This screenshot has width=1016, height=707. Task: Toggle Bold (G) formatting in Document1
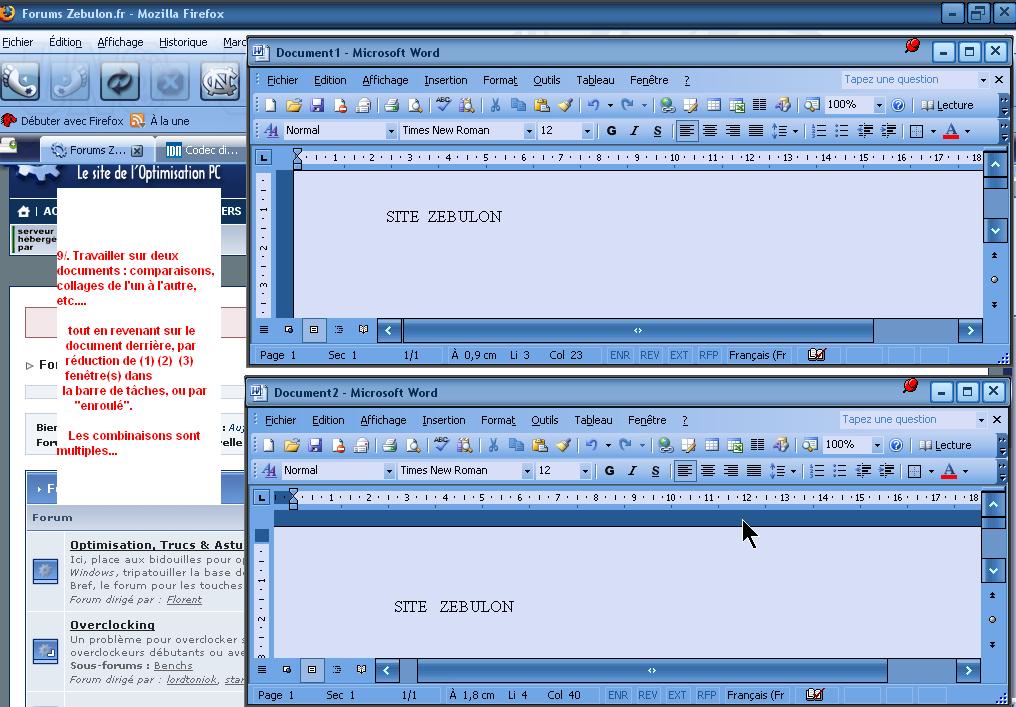click(x=612, y=131)
